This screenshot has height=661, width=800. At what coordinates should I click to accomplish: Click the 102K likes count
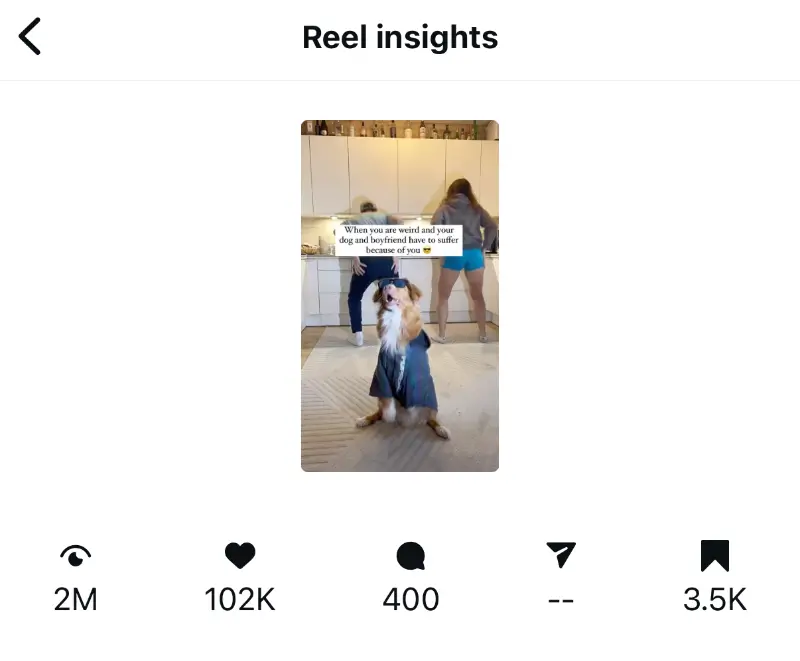(240, 599)
